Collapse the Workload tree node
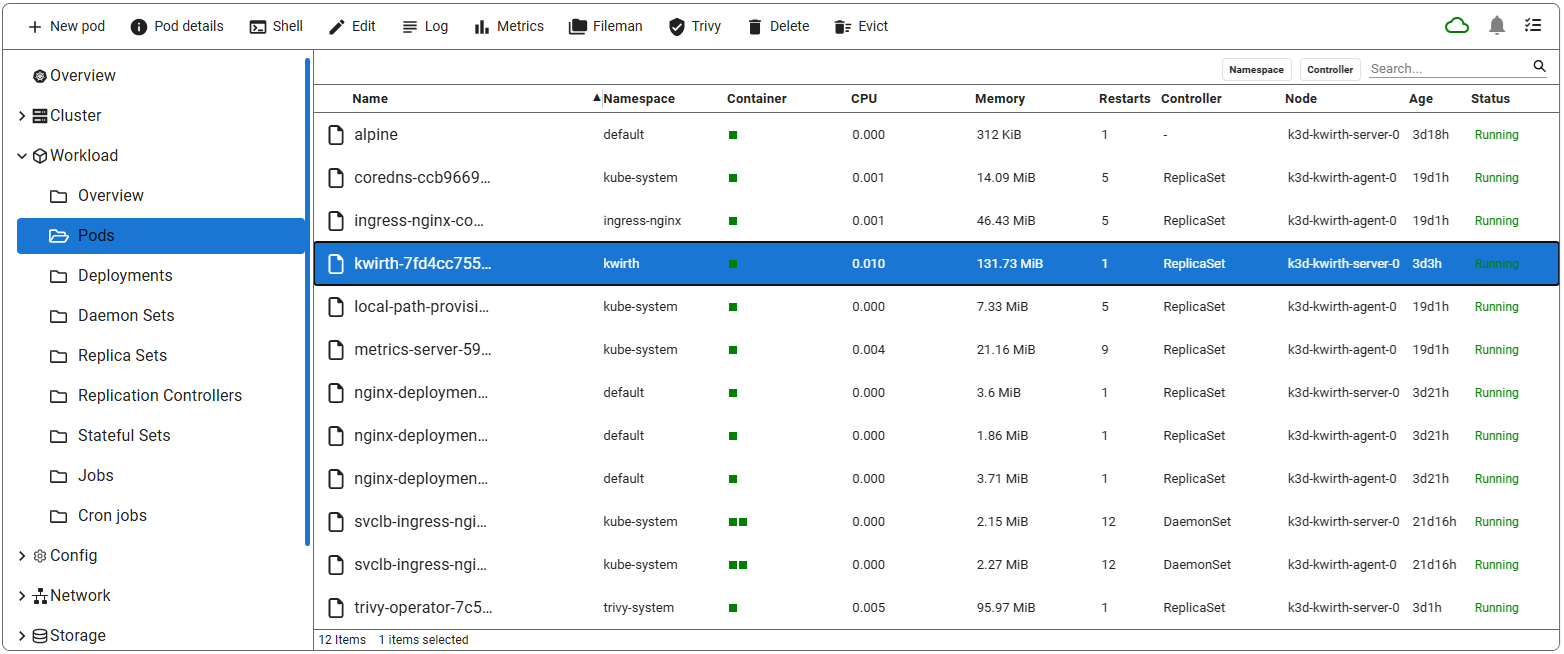 [22, 156]
